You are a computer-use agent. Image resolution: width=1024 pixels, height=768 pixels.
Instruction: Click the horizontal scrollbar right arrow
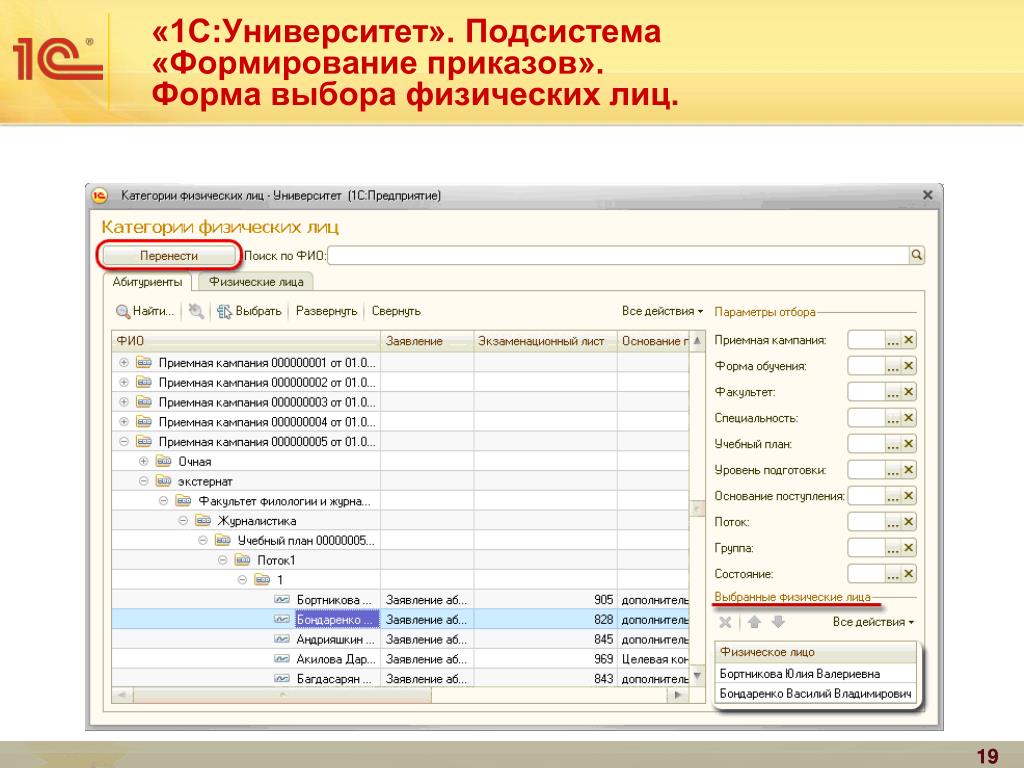coord(678,696)
